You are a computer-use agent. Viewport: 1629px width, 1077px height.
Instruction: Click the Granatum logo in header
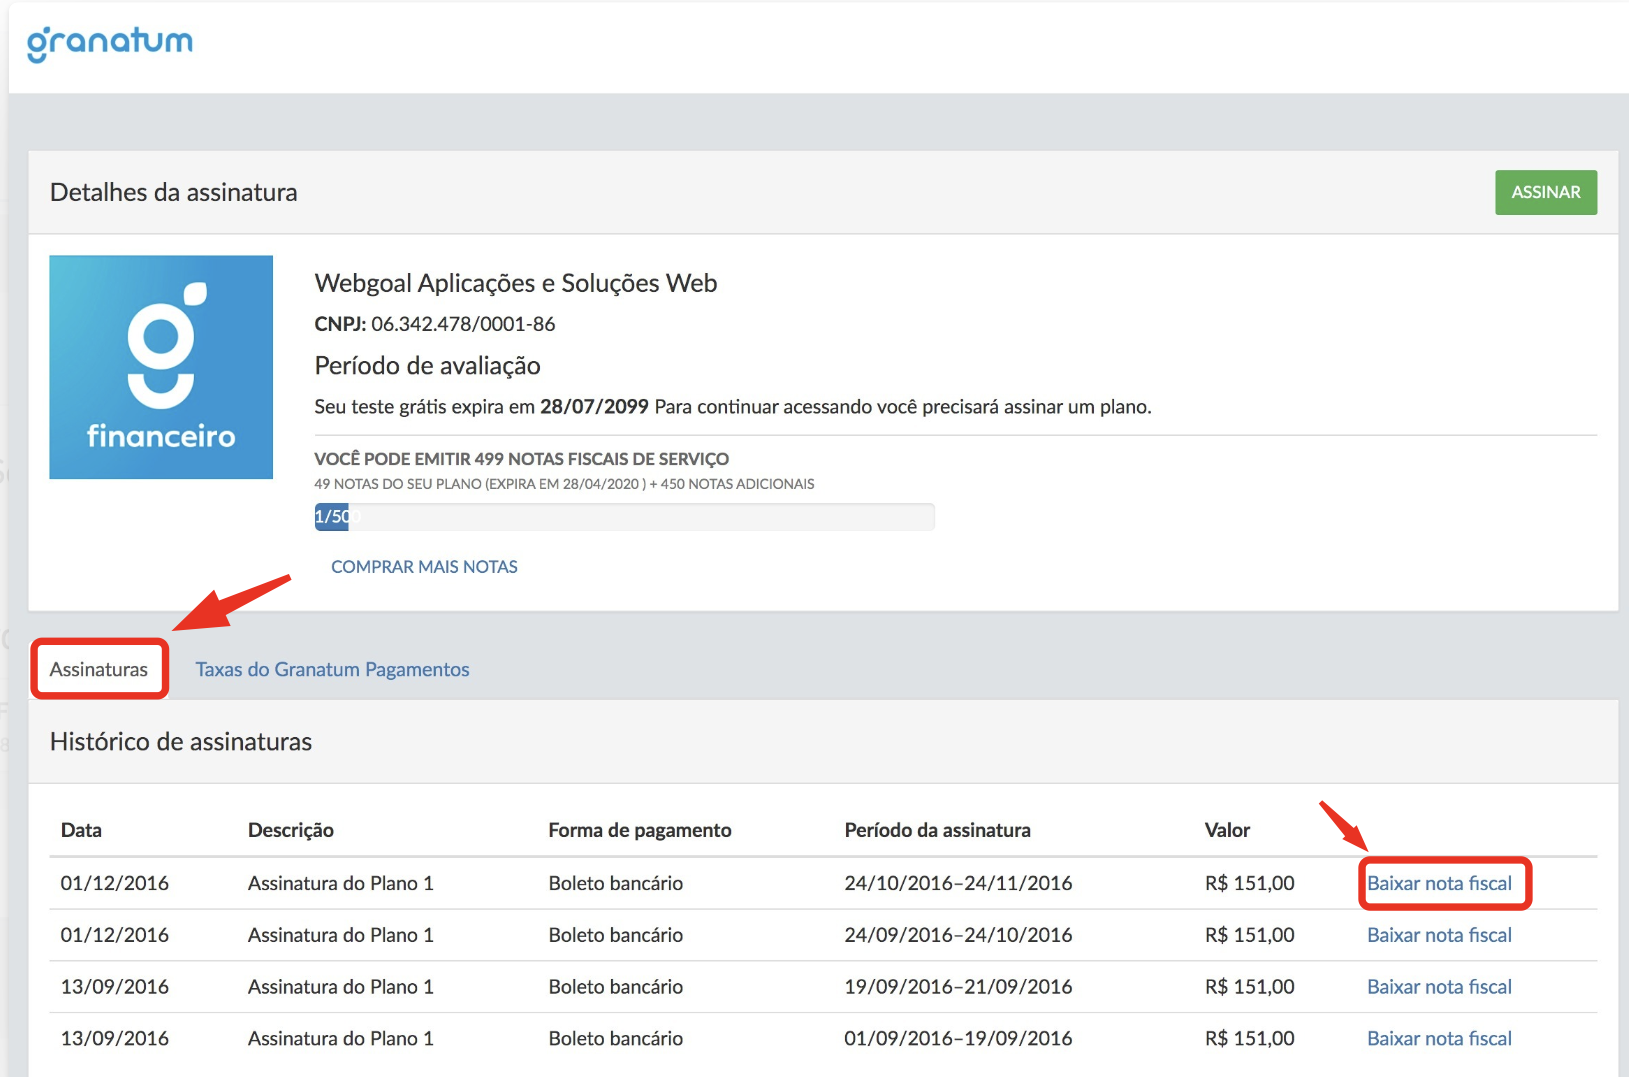pyautogui.click(x=110, y=43)
